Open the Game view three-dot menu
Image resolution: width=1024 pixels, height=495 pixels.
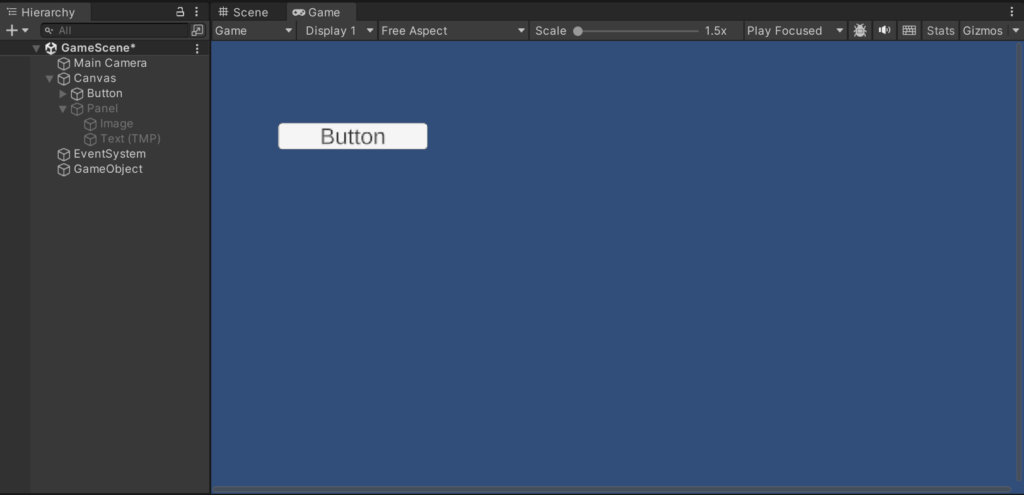[x=1012, y=12]
